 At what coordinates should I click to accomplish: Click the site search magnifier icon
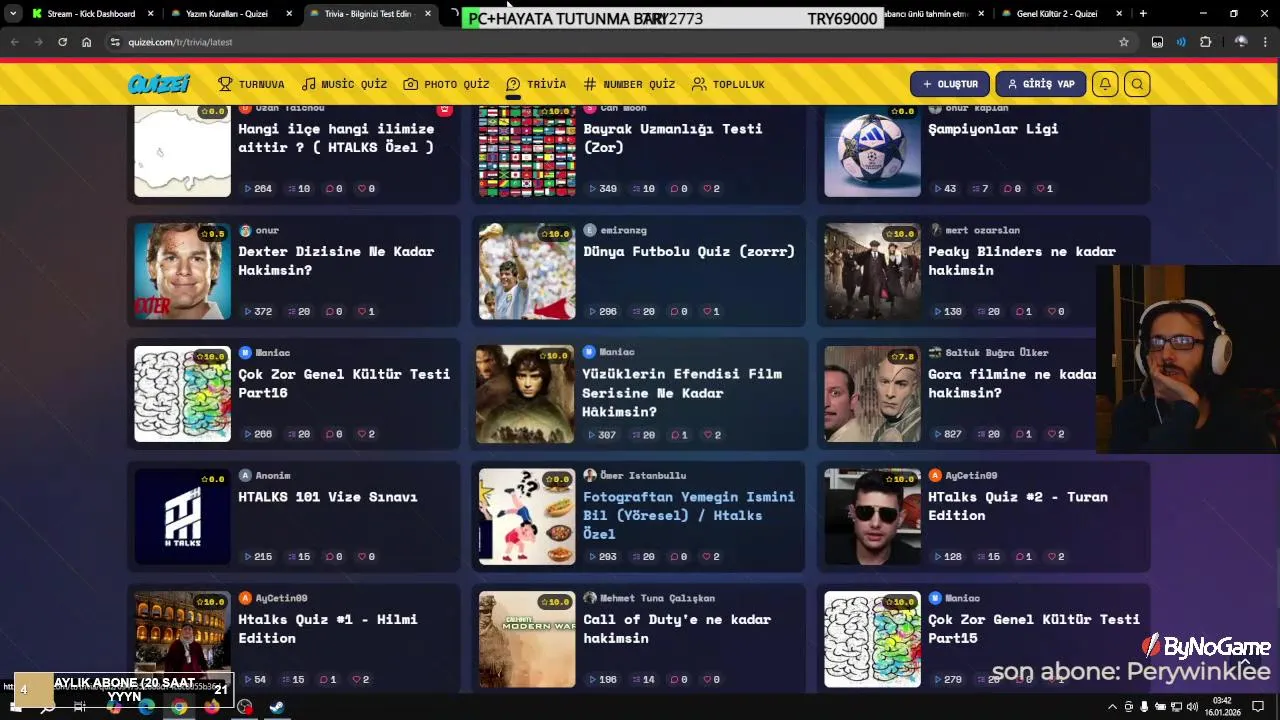point(1137,84)
